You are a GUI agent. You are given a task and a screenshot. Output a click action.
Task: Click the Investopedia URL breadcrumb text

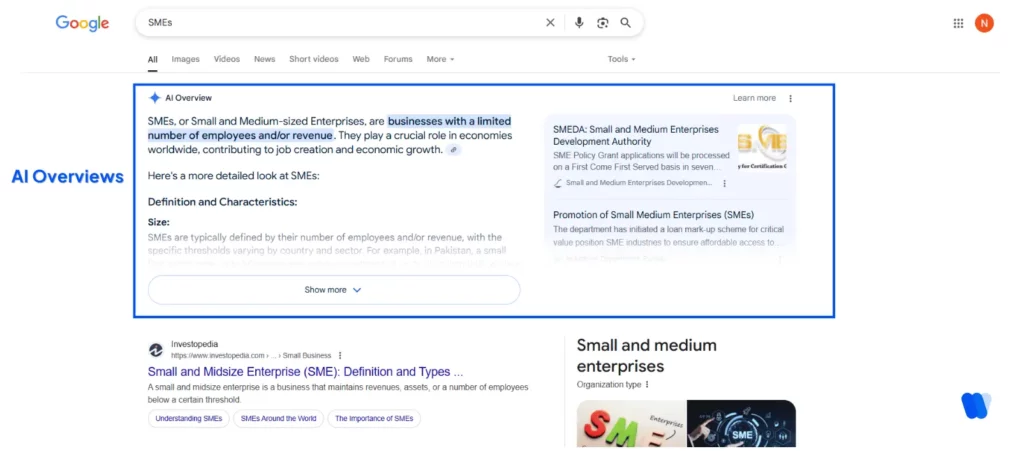pyautogui.click(x=251, y=356)
